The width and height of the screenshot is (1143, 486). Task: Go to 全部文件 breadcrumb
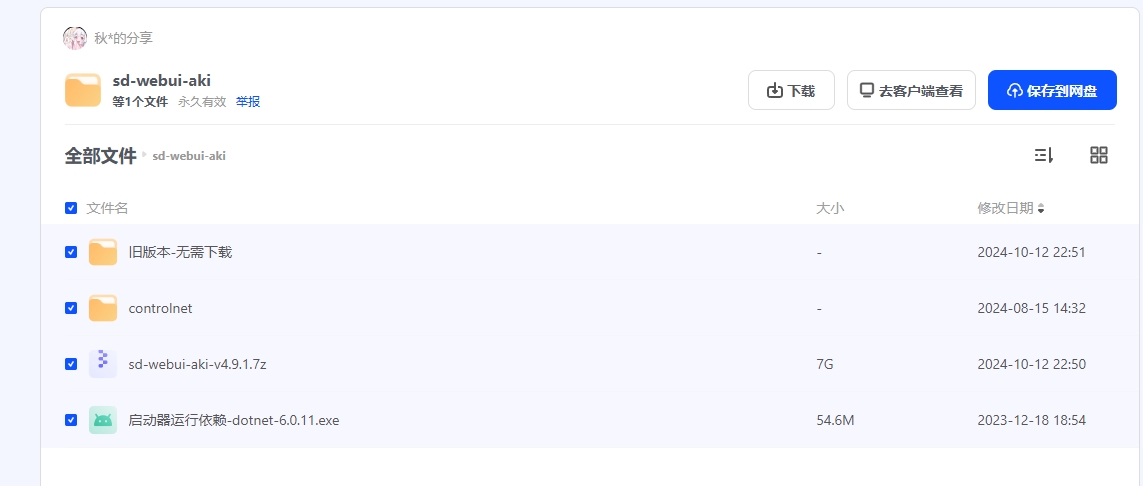point(101,156)
